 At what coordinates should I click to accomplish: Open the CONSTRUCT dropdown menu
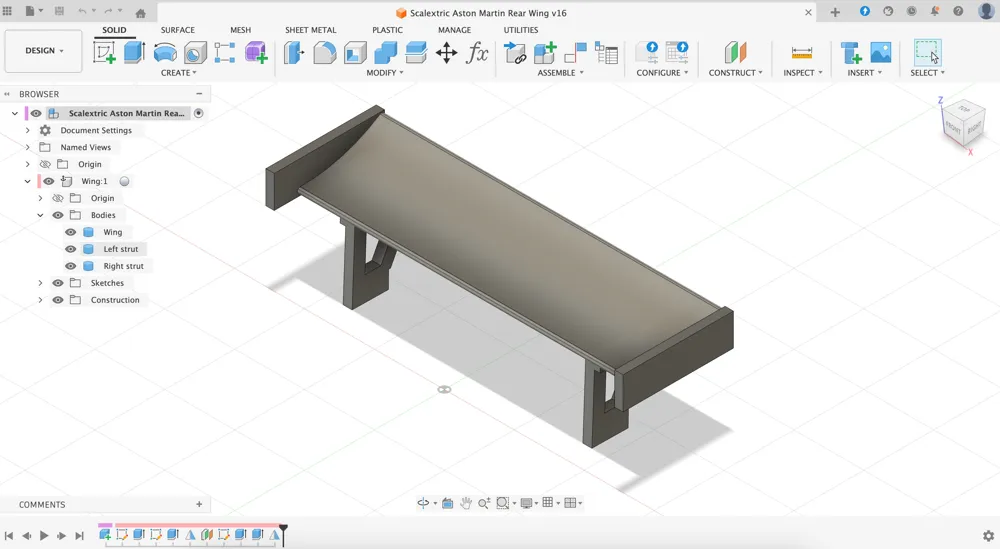735,73
